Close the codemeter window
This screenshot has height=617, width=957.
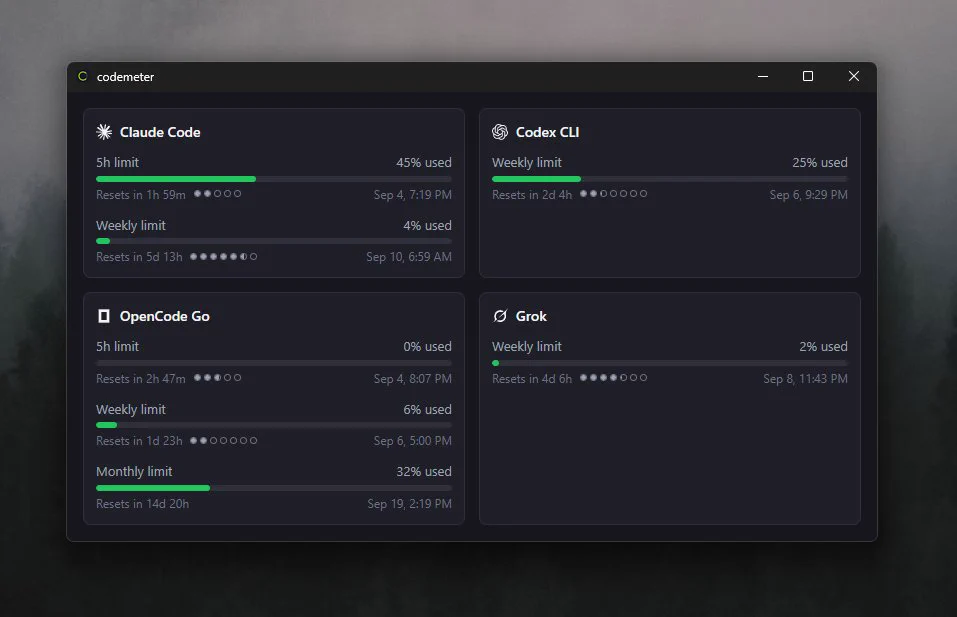(x=854, y=76)
